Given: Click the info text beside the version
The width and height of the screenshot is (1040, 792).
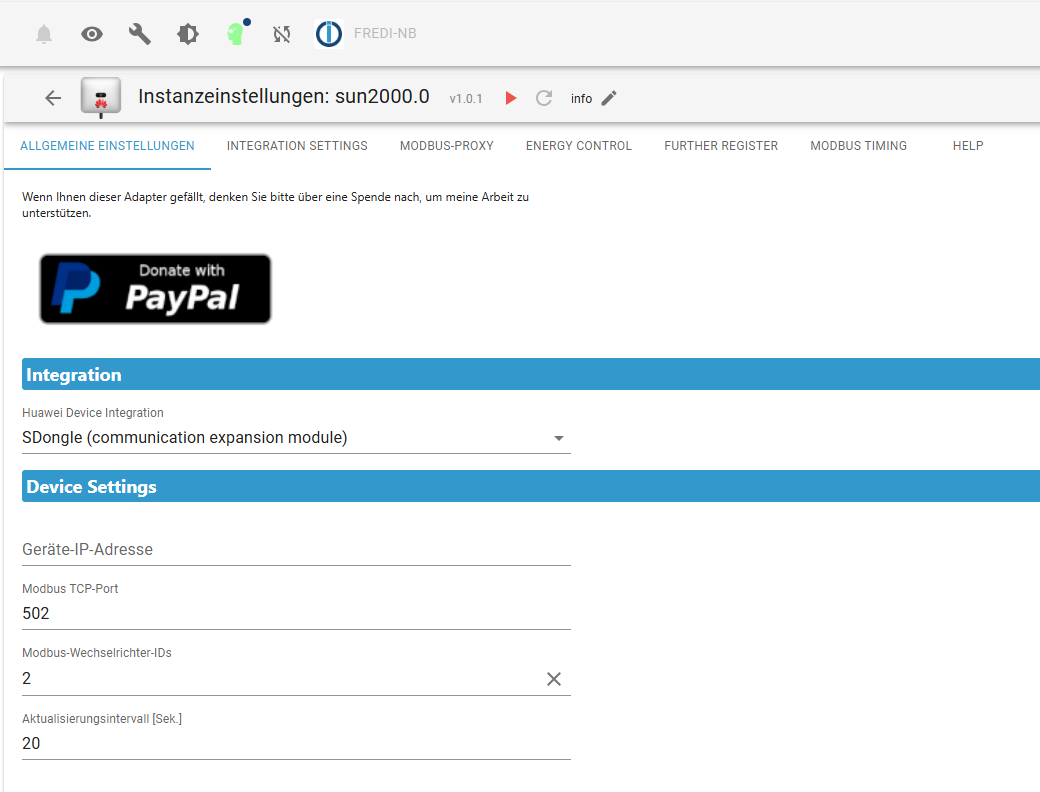Looking at the screenshot, I should tap(582, 99).
